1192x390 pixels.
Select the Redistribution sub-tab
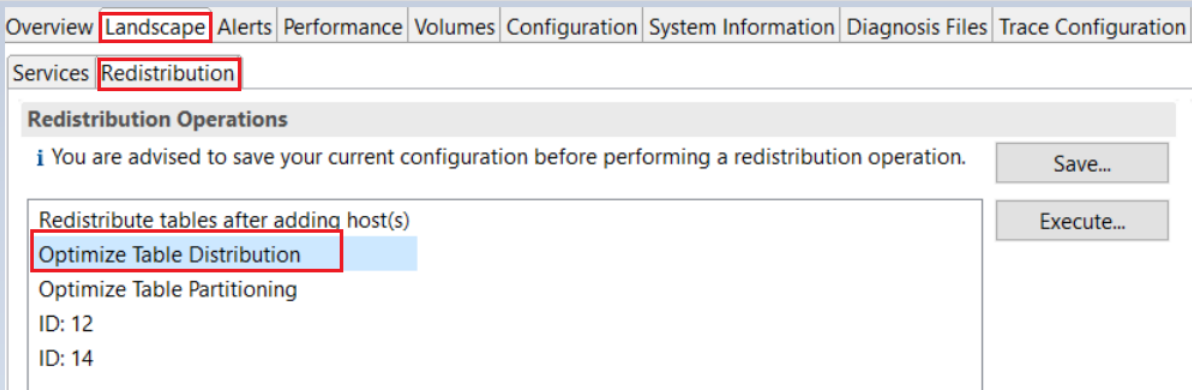(169, 74)
